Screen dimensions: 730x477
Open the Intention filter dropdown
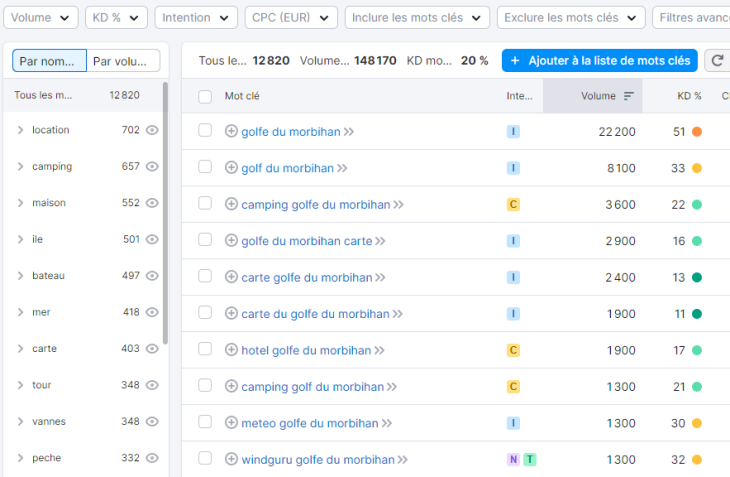196,18
